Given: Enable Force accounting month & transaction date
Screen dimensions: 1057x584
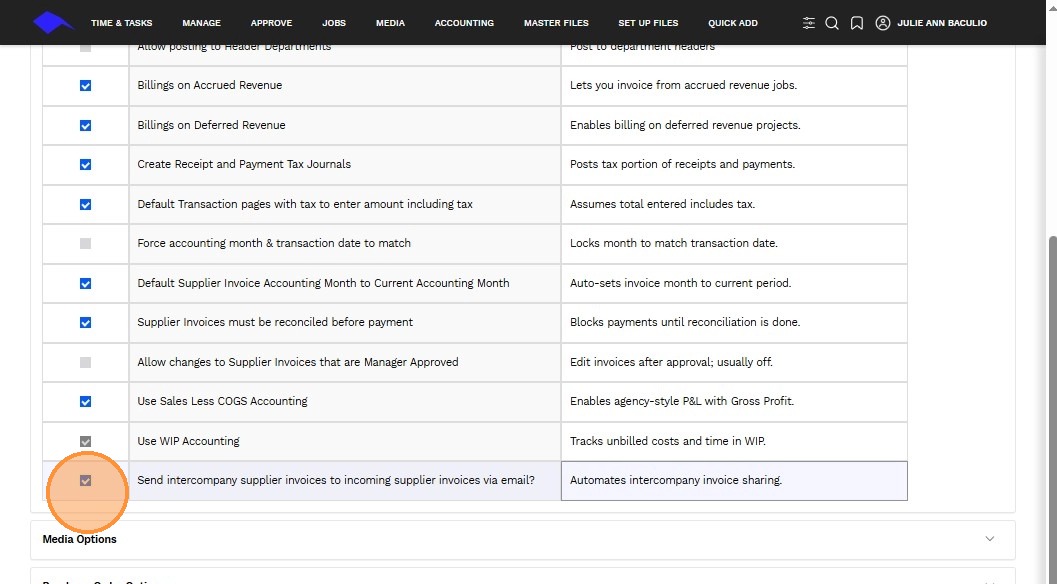Looking at the screenshot, I should pyautogui.click(x=85, y=244).
